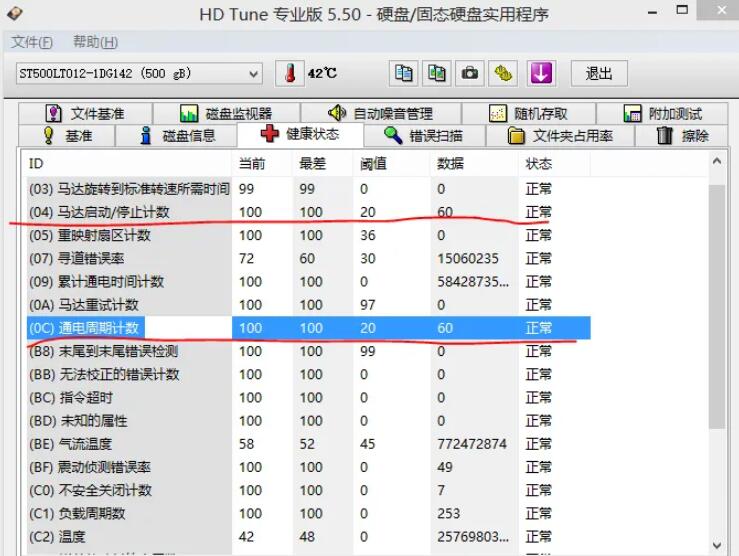The image size is (739, 556).
Task: Click the chart icon on 磁盘监视器 tab
Action: pos(189,114)
